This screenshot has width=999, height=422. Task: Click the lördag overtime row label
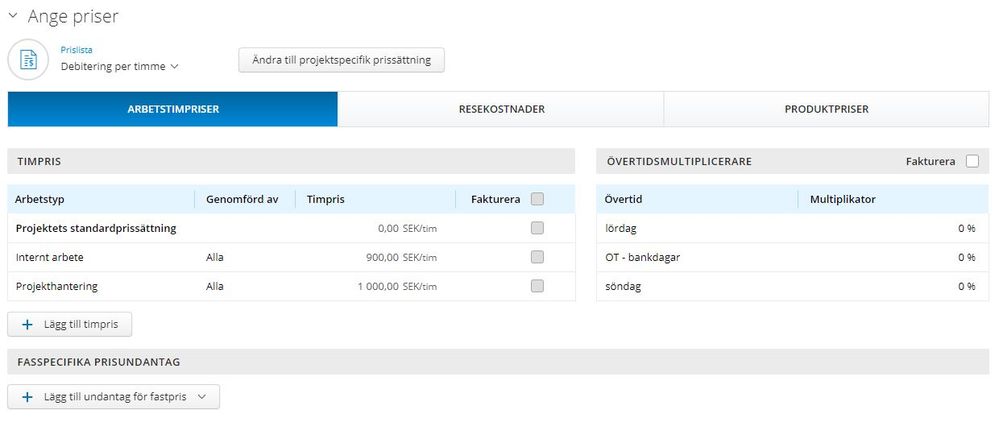pos(619,228)
